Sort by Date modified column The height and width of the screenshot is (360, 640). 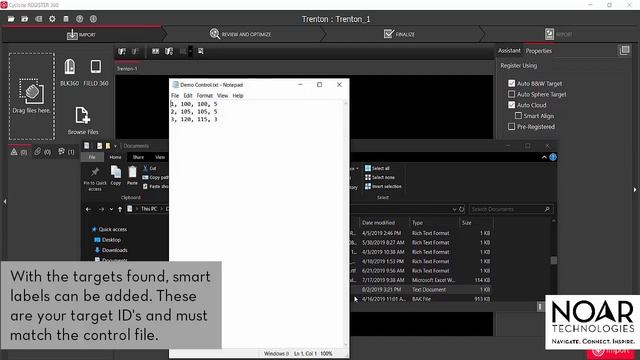[x=378, y=223]
